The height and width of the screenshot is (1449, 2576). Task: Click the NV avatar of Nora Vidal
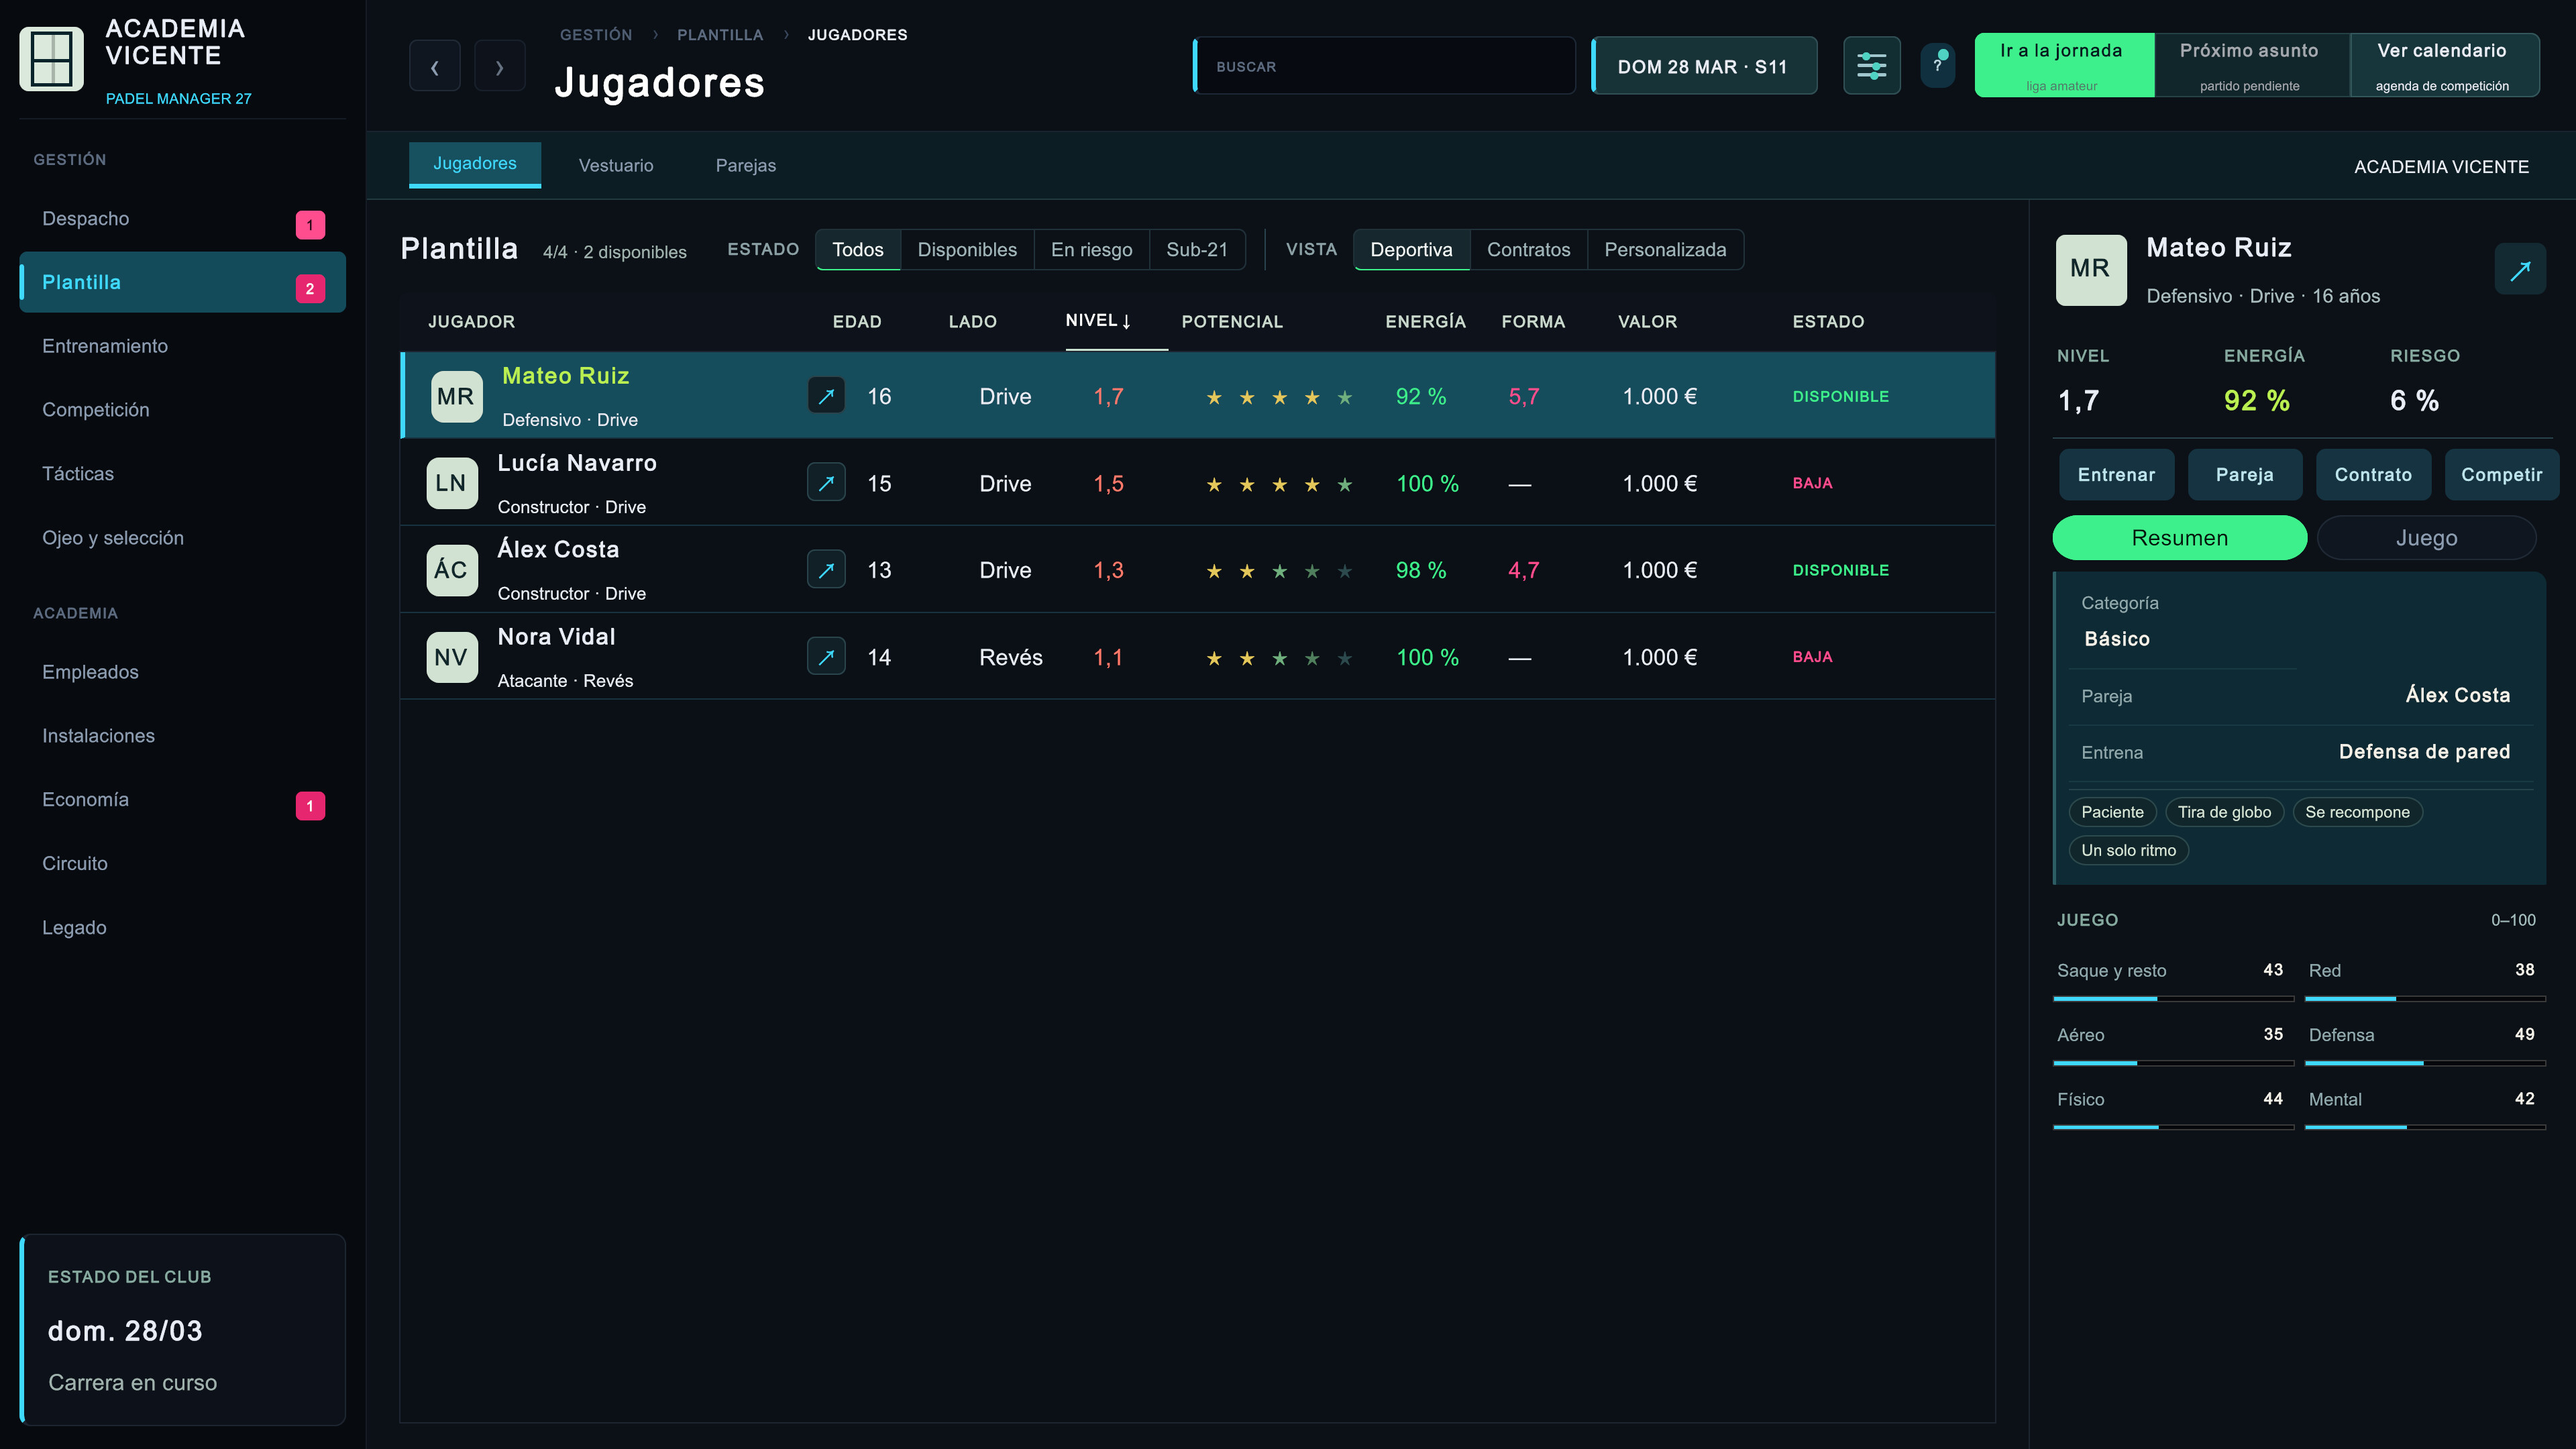coord(451,657)
